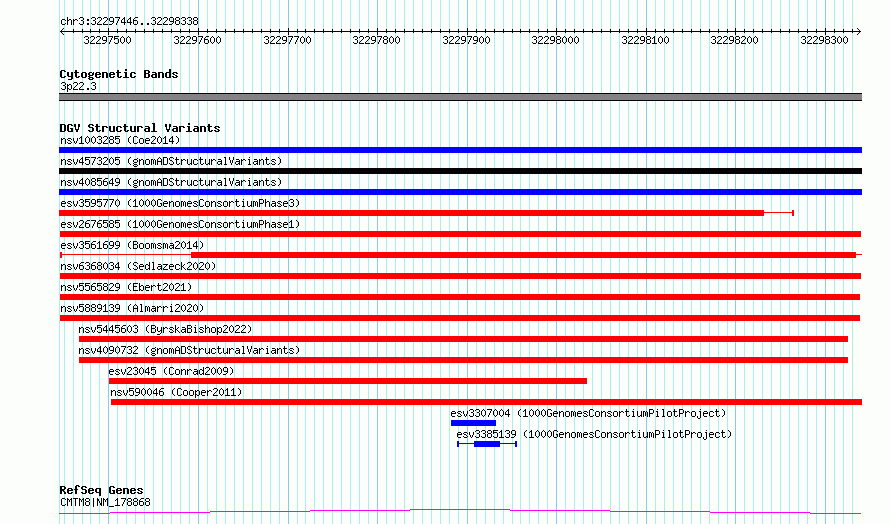This screenshot has height=524, width=890.
Task: Open the CMTM8|NM_178868 gene label
Action: click(x=105, y=502)
